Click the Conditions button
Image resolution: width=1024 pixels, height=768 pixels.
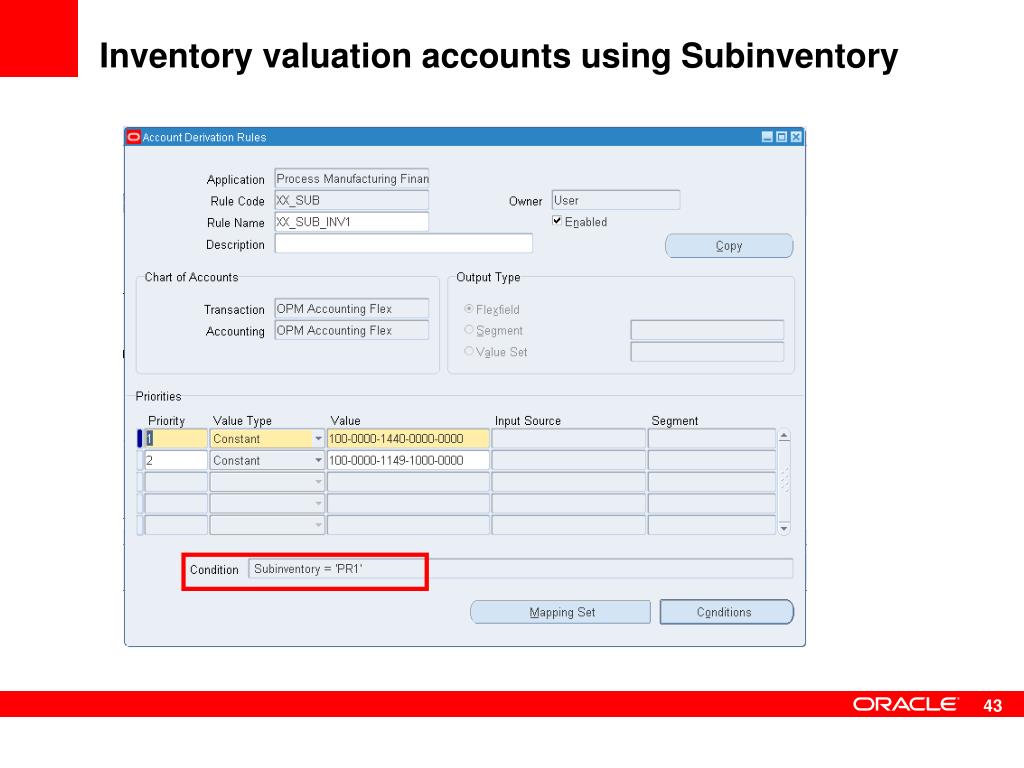727,612
